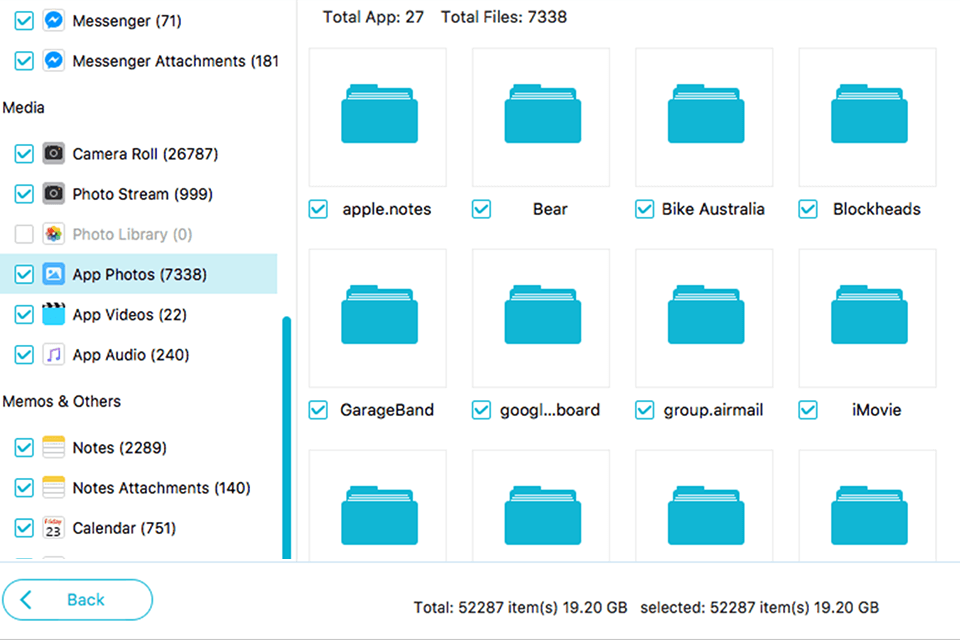Image resolution: width=960 pixels, height=640 pixels.
Task: Select Messenger (71) in the sidebar
Action: (x=127, y=21)
